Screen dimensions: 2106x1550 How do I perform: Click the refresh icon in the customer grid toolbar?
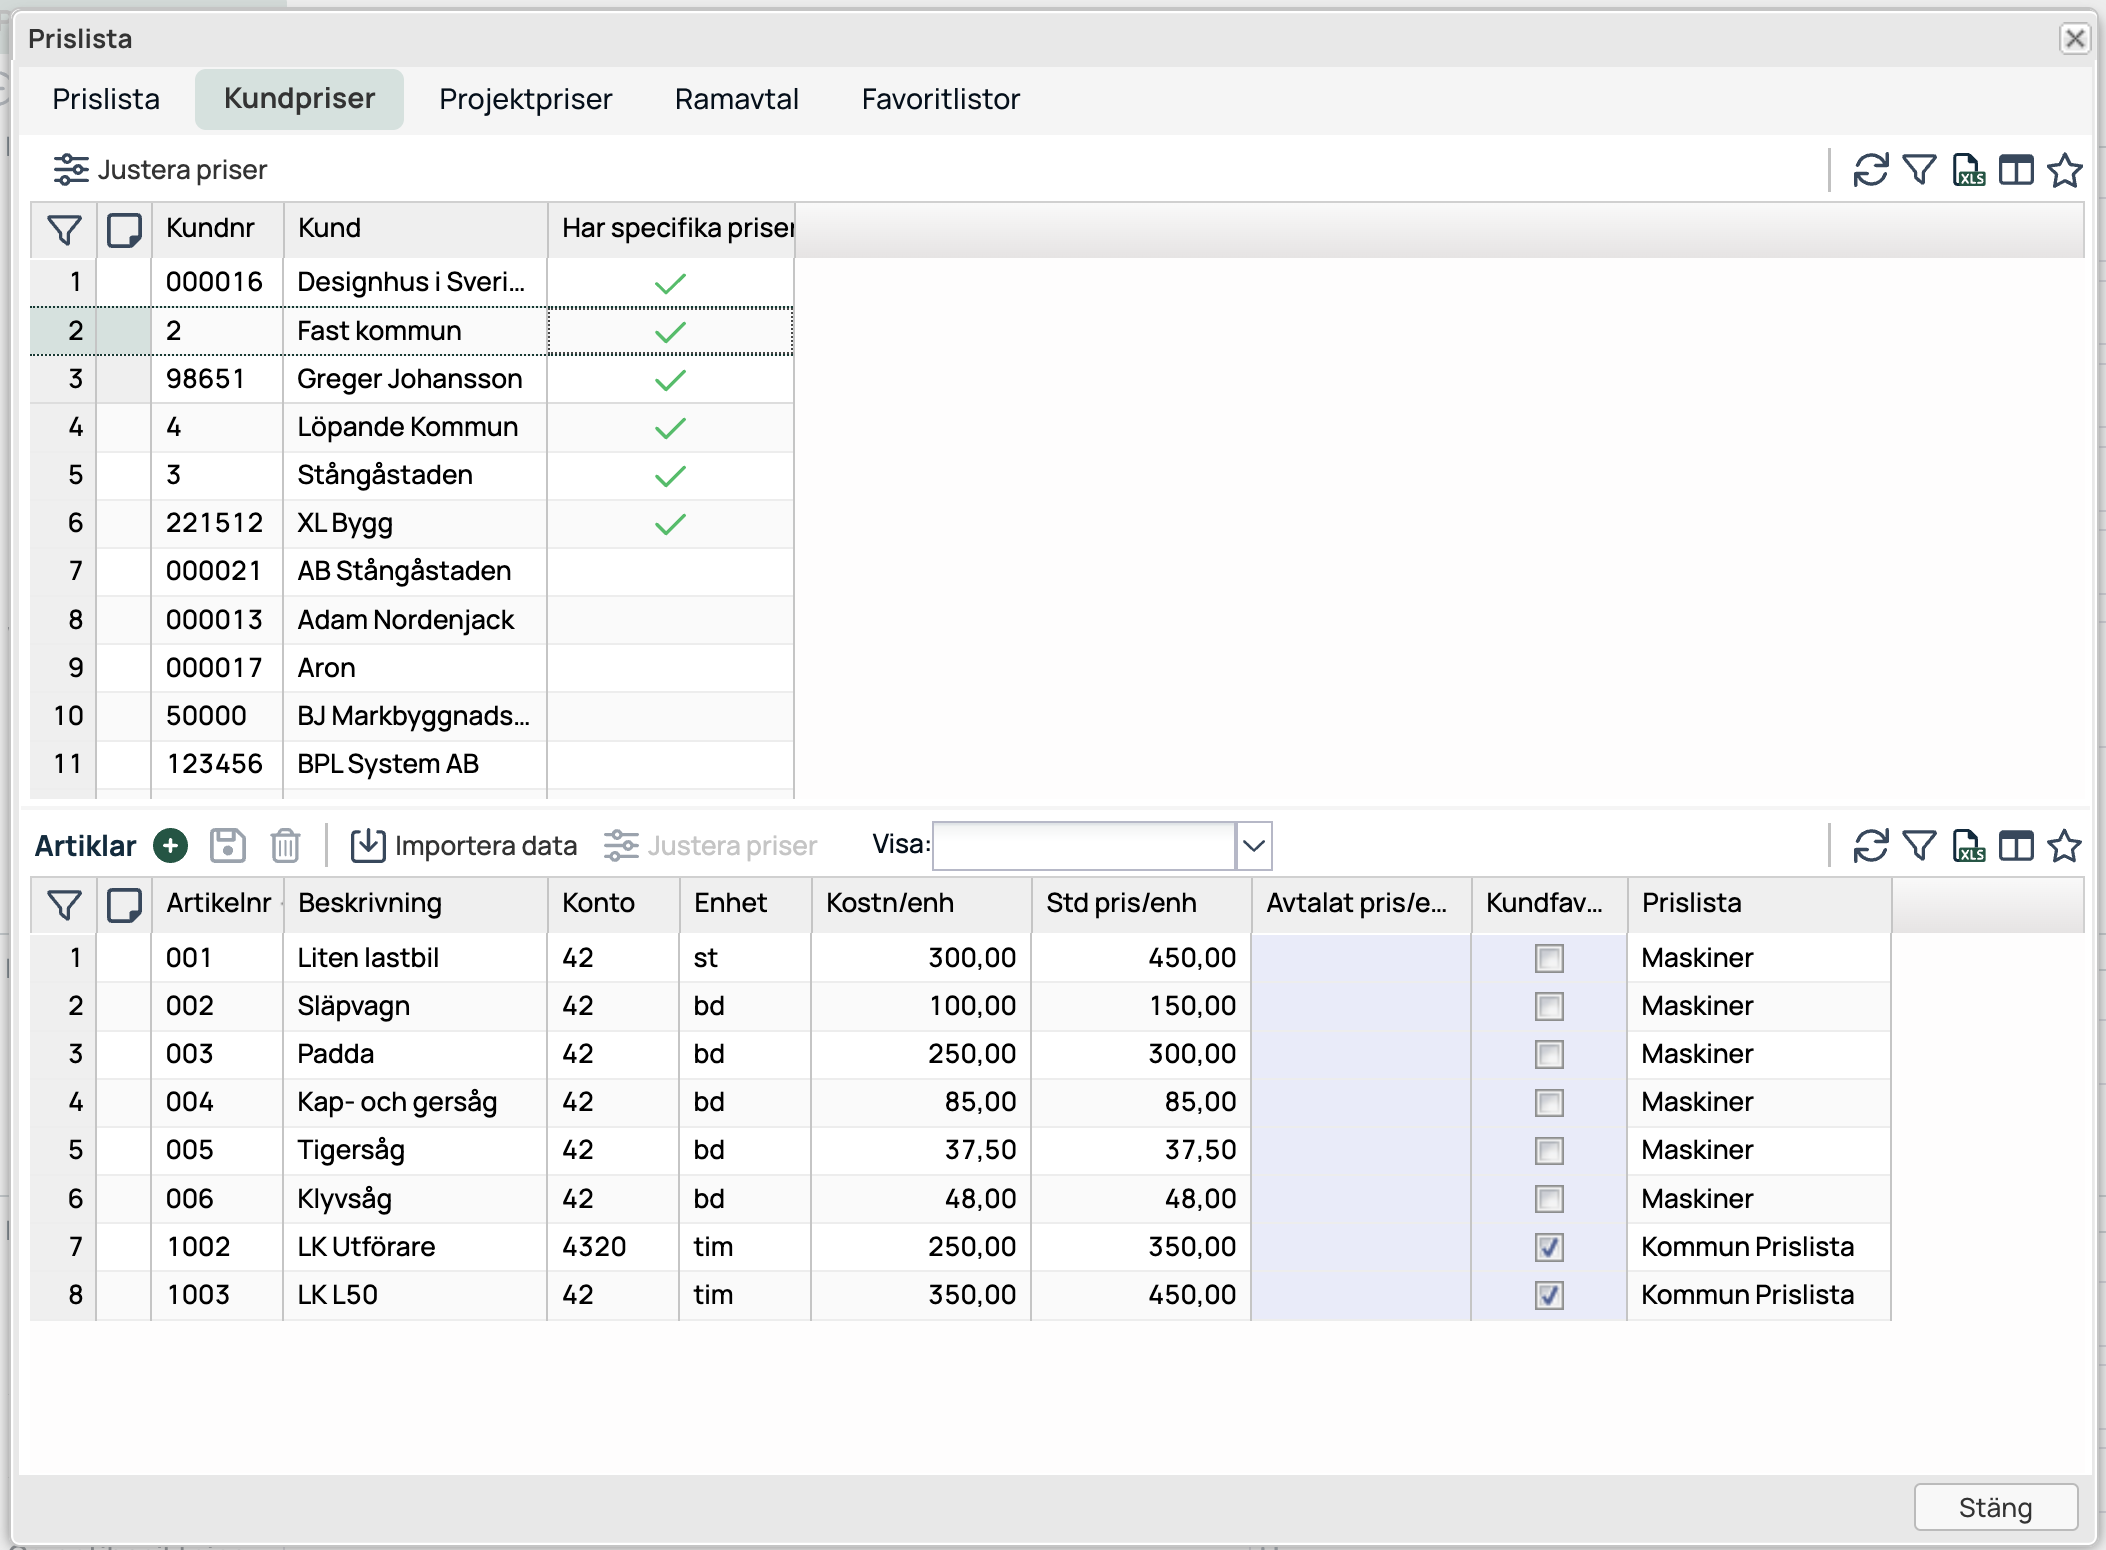coord(1870,170)
